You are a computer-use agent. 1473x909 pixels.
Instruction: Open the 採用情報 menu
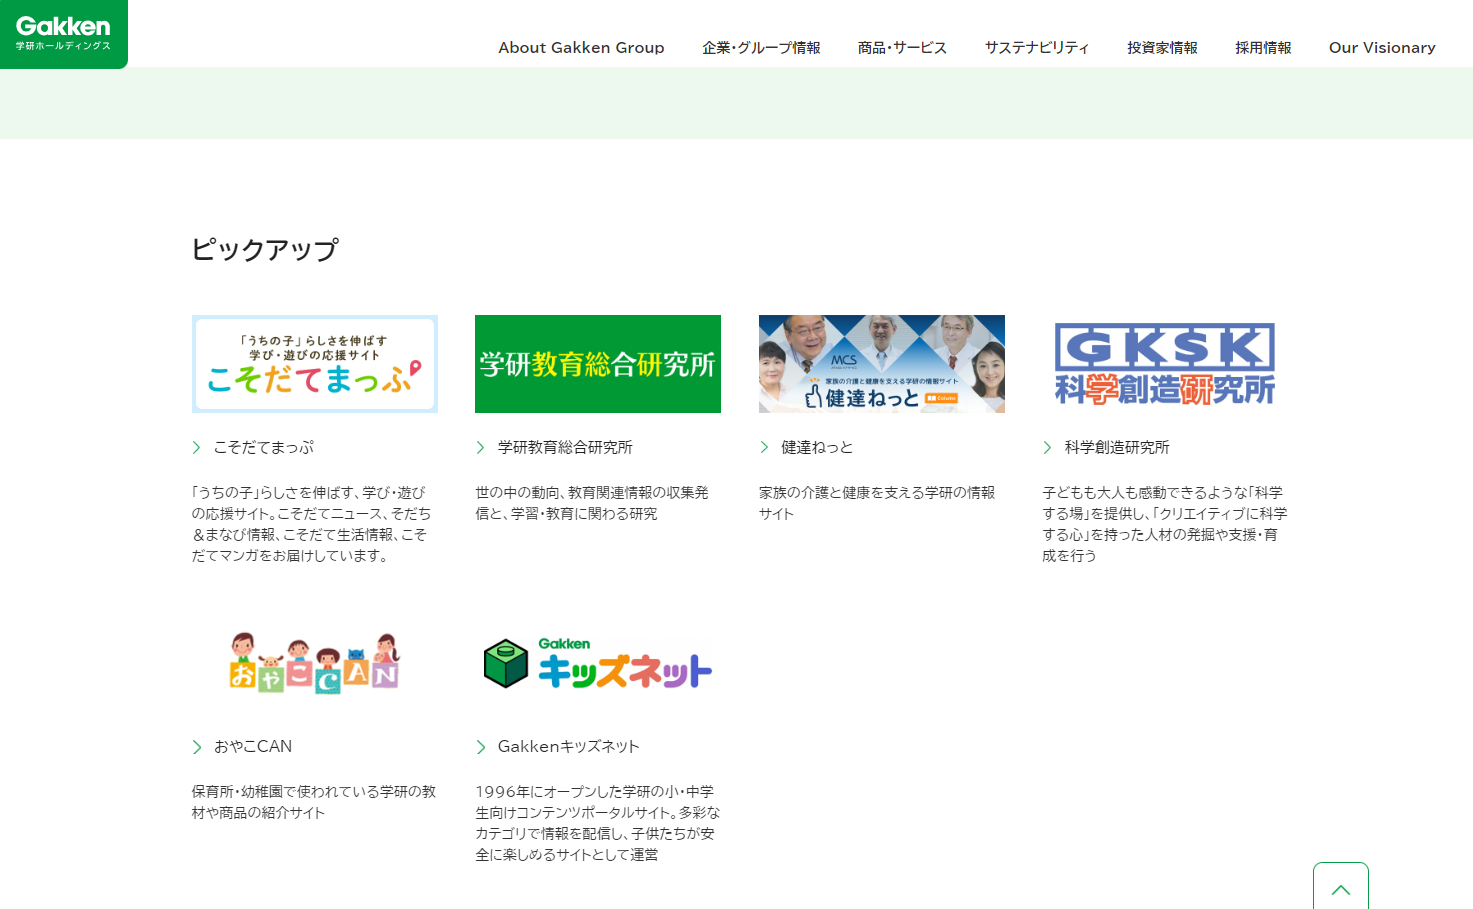[x=1263, y=48]
